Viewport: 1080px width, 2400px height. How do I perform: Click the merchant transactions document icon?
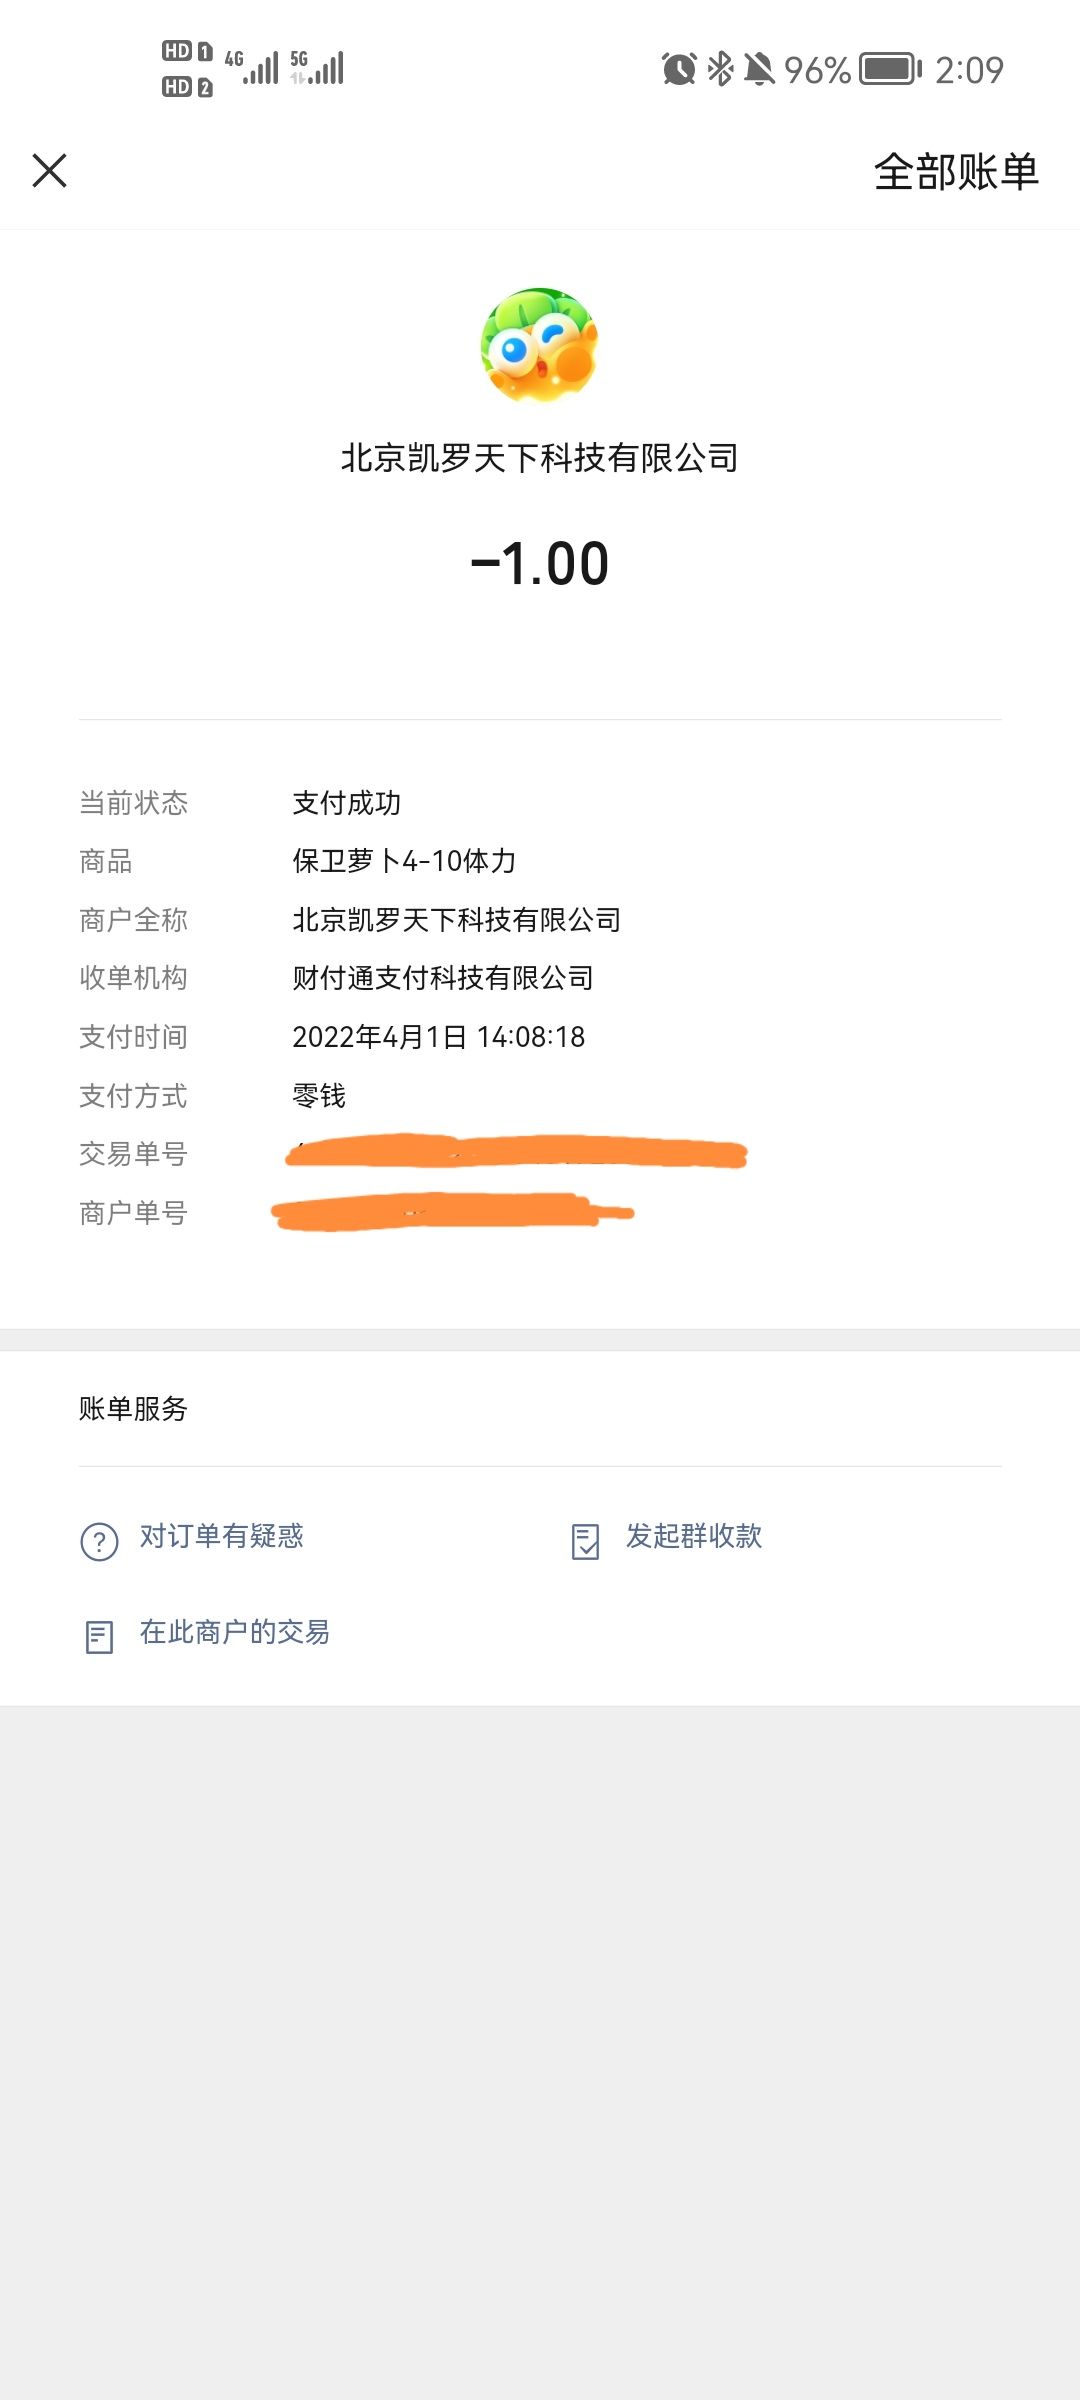pos(99,1637)
